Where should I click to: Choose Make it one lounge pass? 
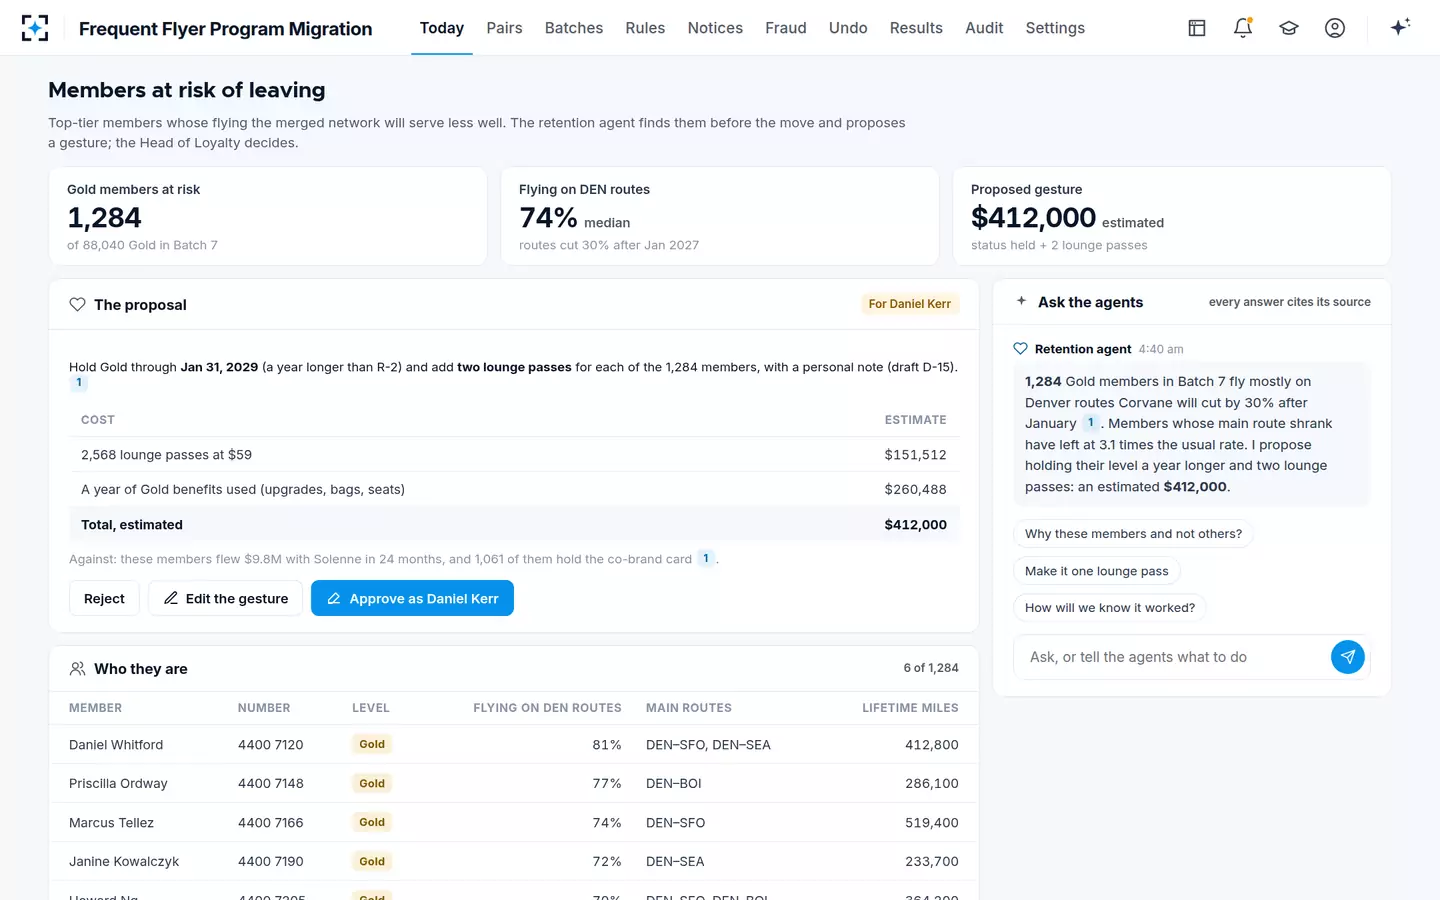click(x=1097, y=571)
